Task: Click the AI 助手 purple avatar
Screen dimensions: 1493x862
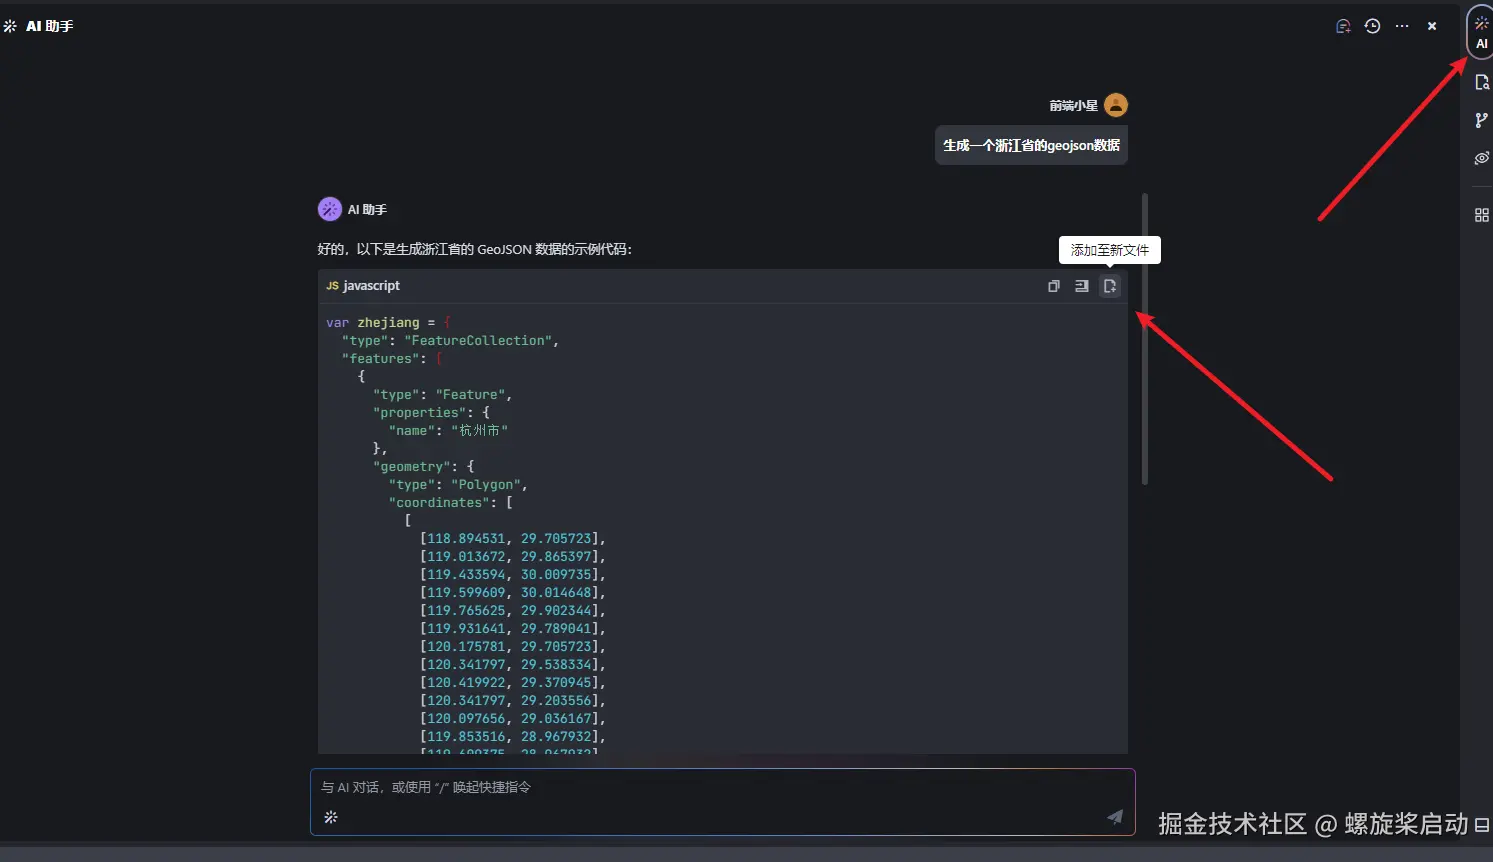Action: 330,209
